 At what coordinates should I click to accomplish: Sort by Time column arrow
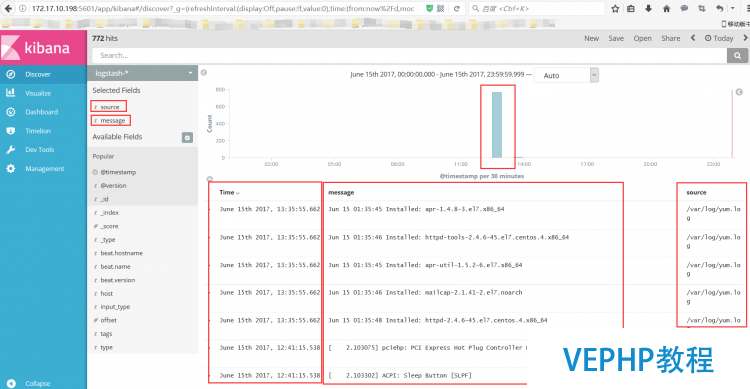pyautogui.click(x=238, y=193)
